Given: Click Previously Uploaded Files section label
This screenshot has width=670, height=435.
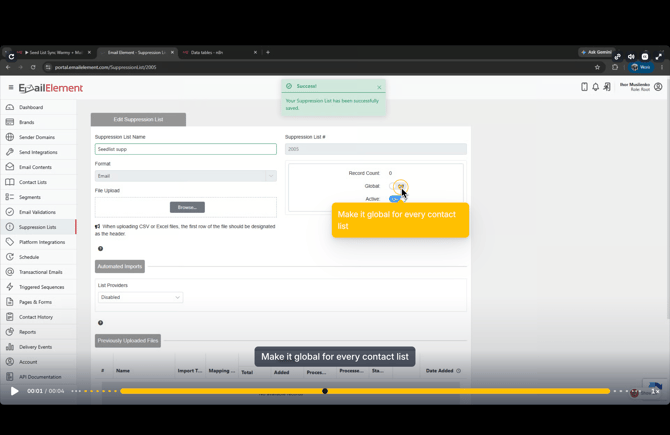Looking at the screenshot, I should 128,341.
